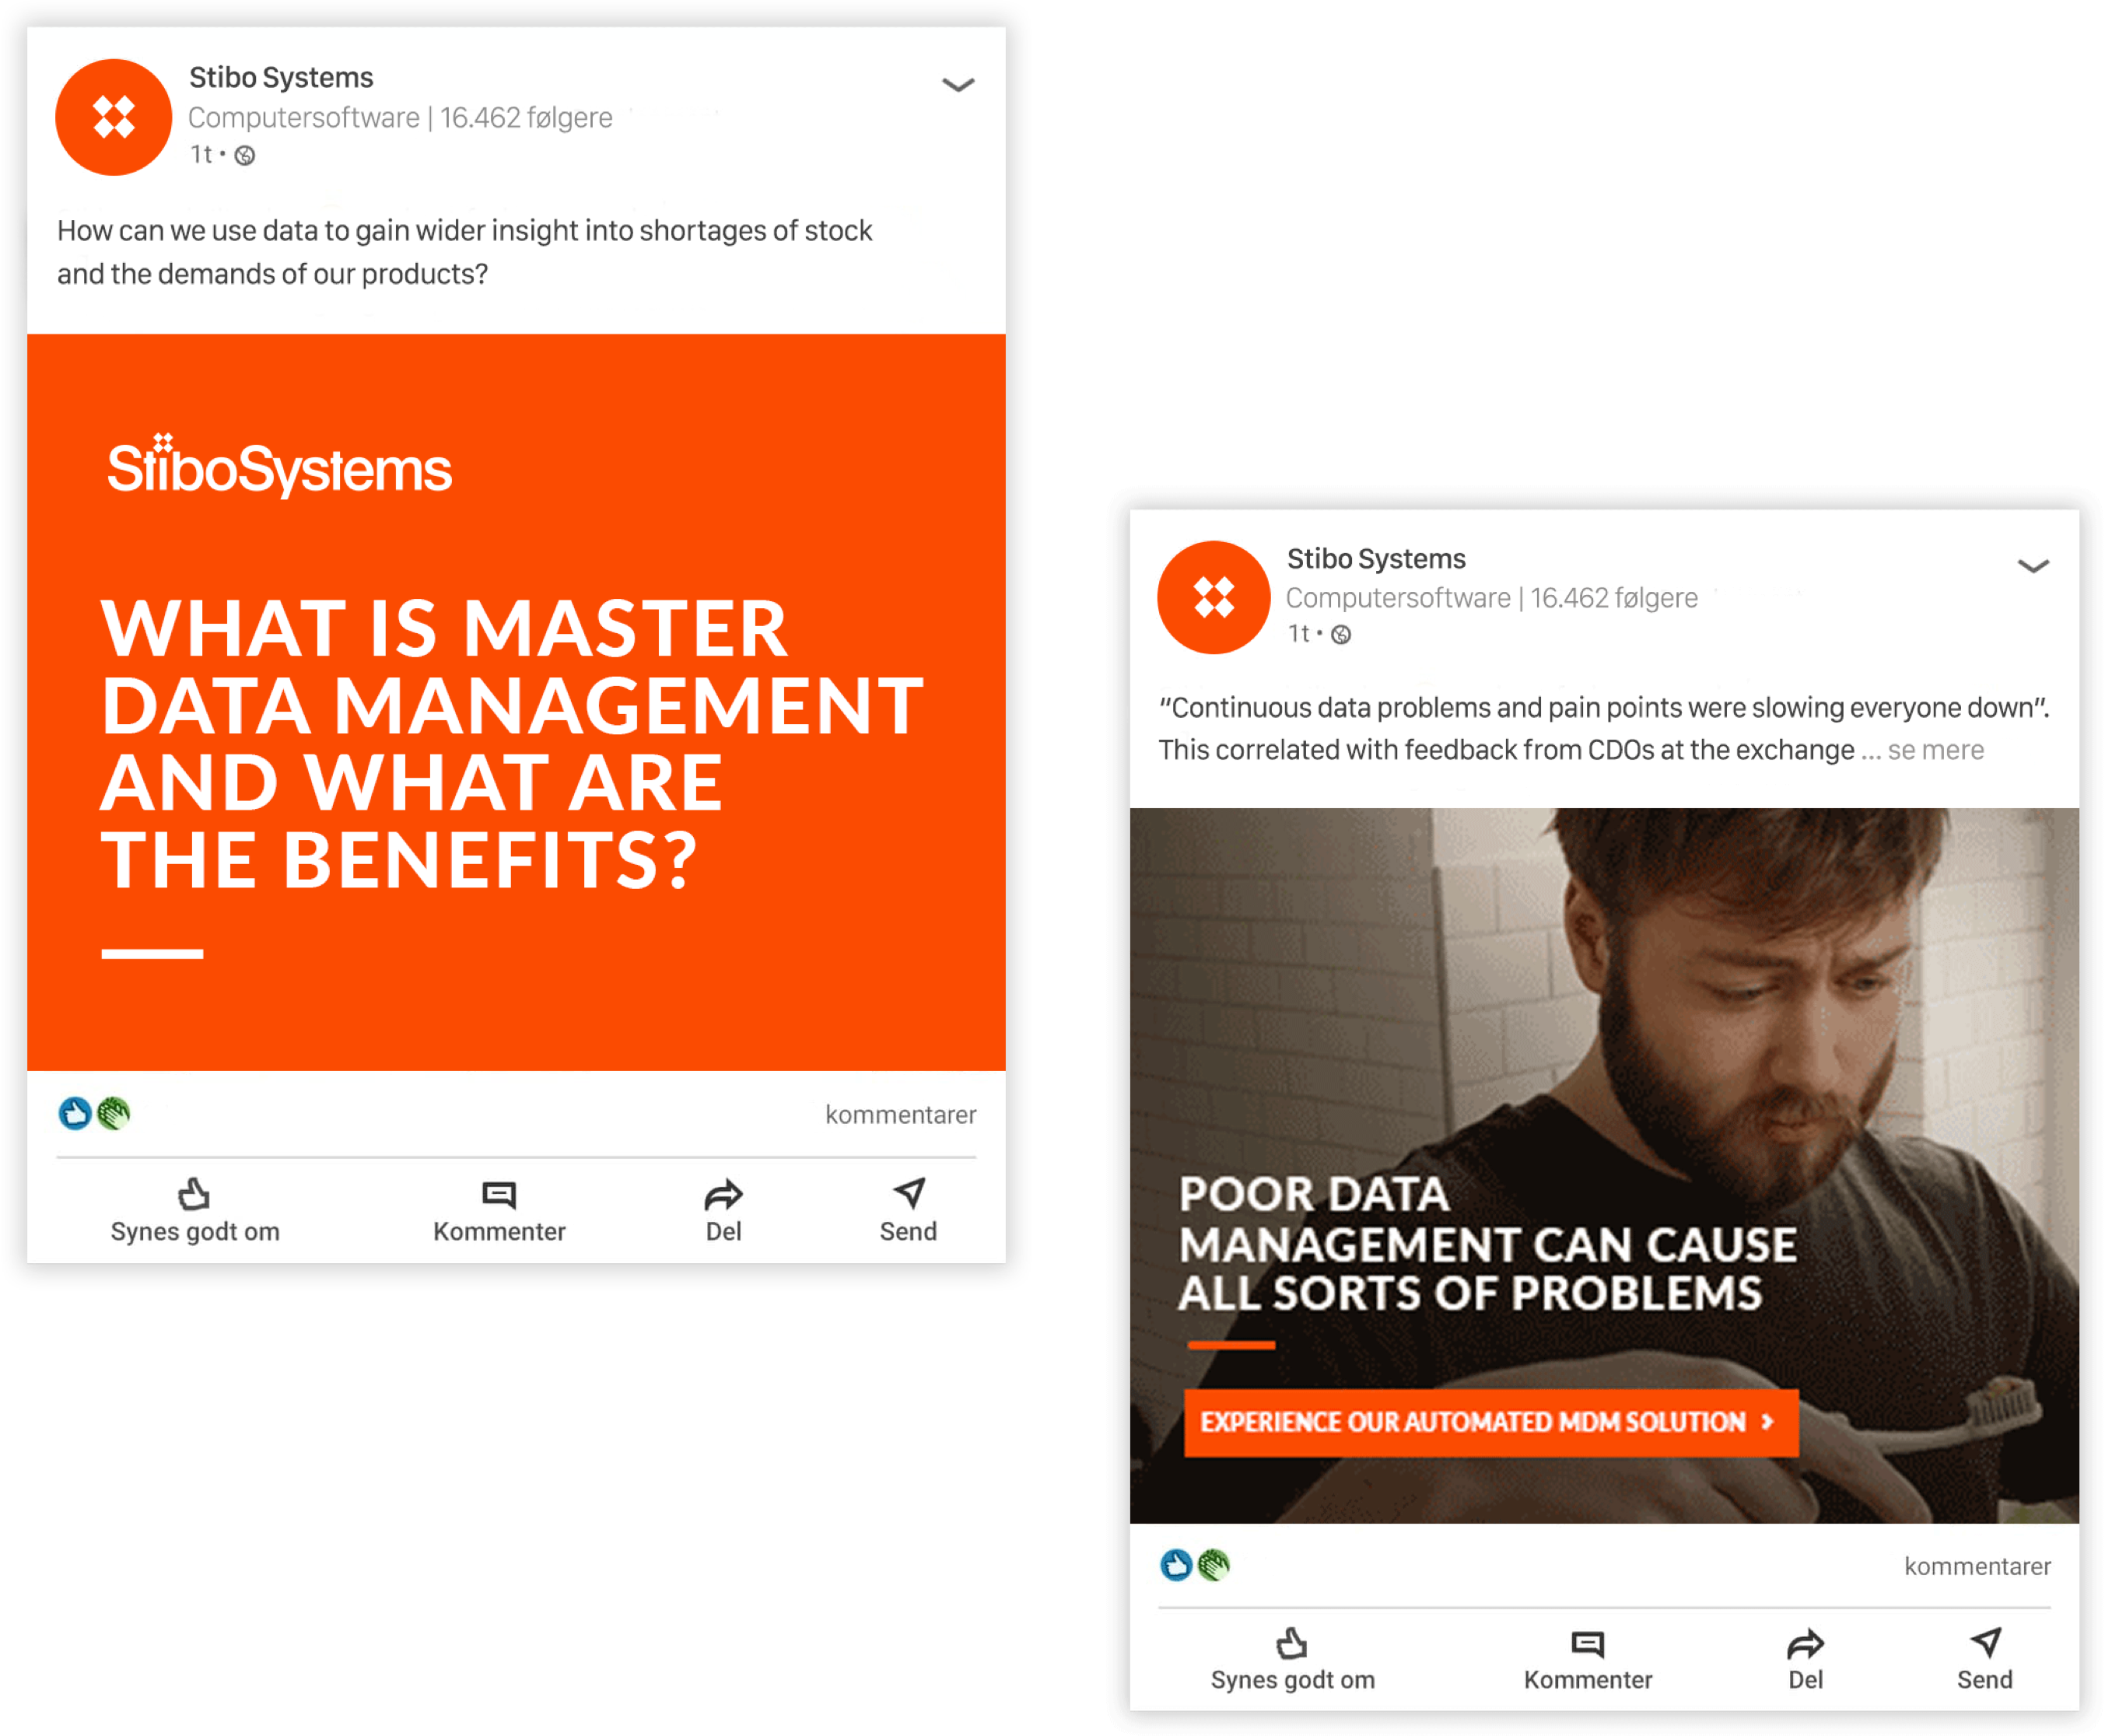Image resolution: width=2105 pixels, height=1736 pixels.
Task: Expand options chevron on the first post
Action: pos(958,85)
